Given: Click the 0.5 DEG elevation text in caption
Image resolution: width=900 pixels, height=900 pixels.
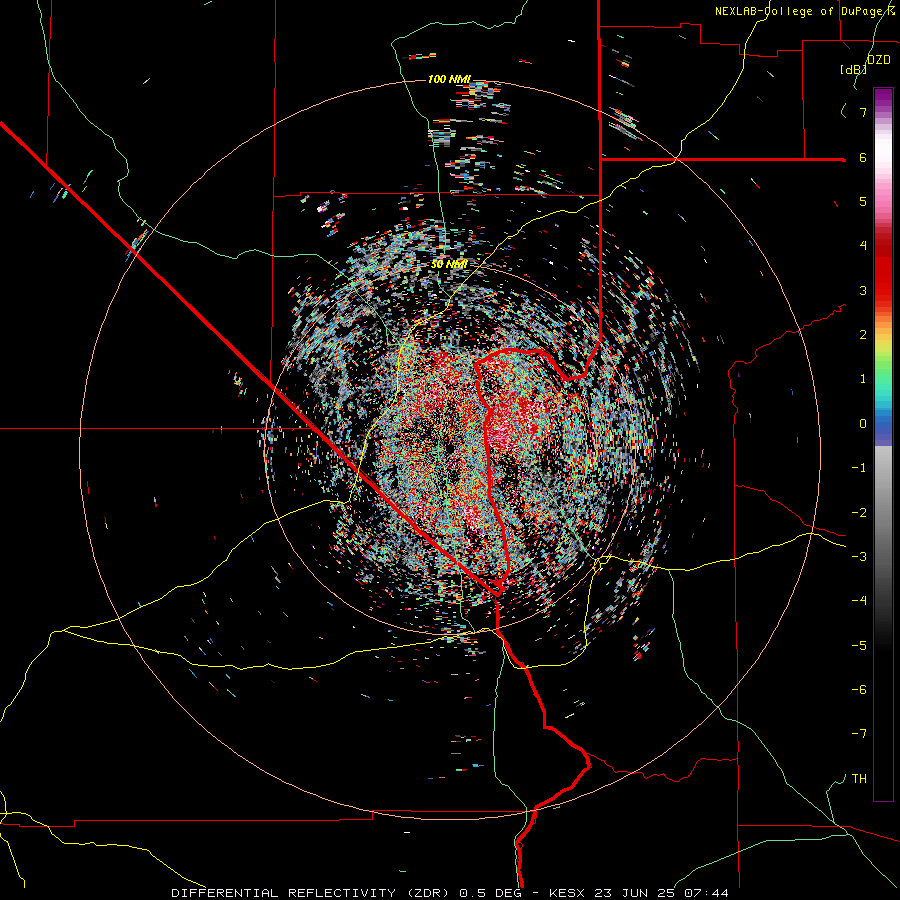Looking at the screenshot, I should (490, 893).
